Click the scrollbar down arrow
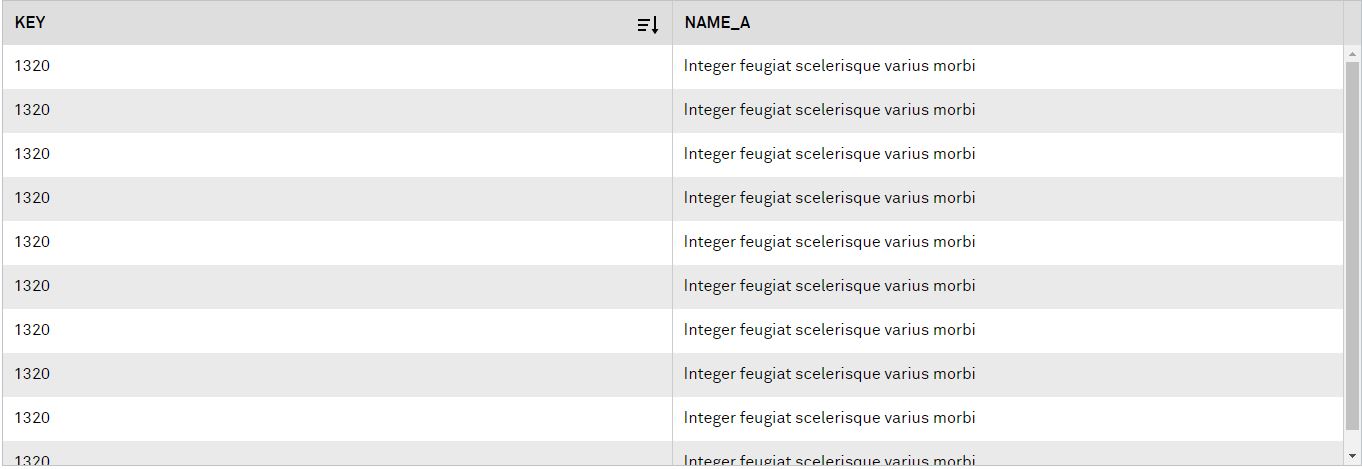This screenshot has width=1362, height=469. (1352, 457)
